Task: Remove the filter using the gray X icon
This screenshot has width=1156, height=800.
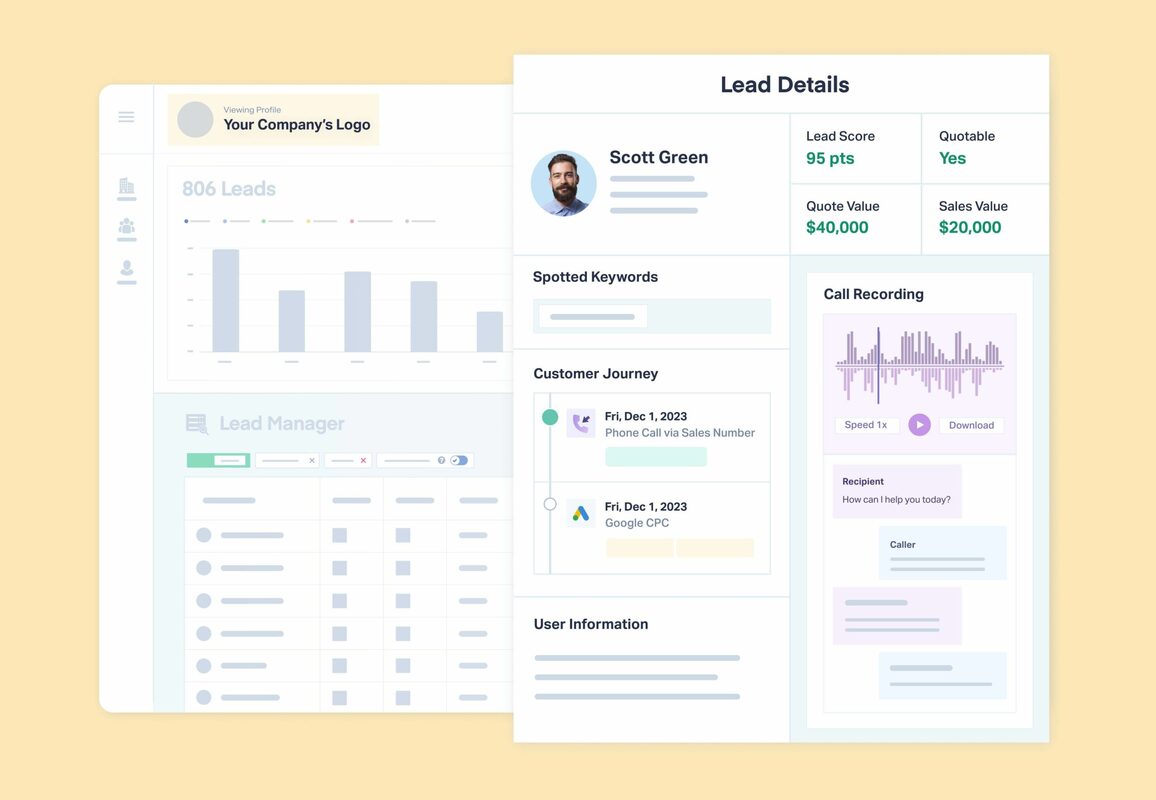Action: [x=313, y=460]
